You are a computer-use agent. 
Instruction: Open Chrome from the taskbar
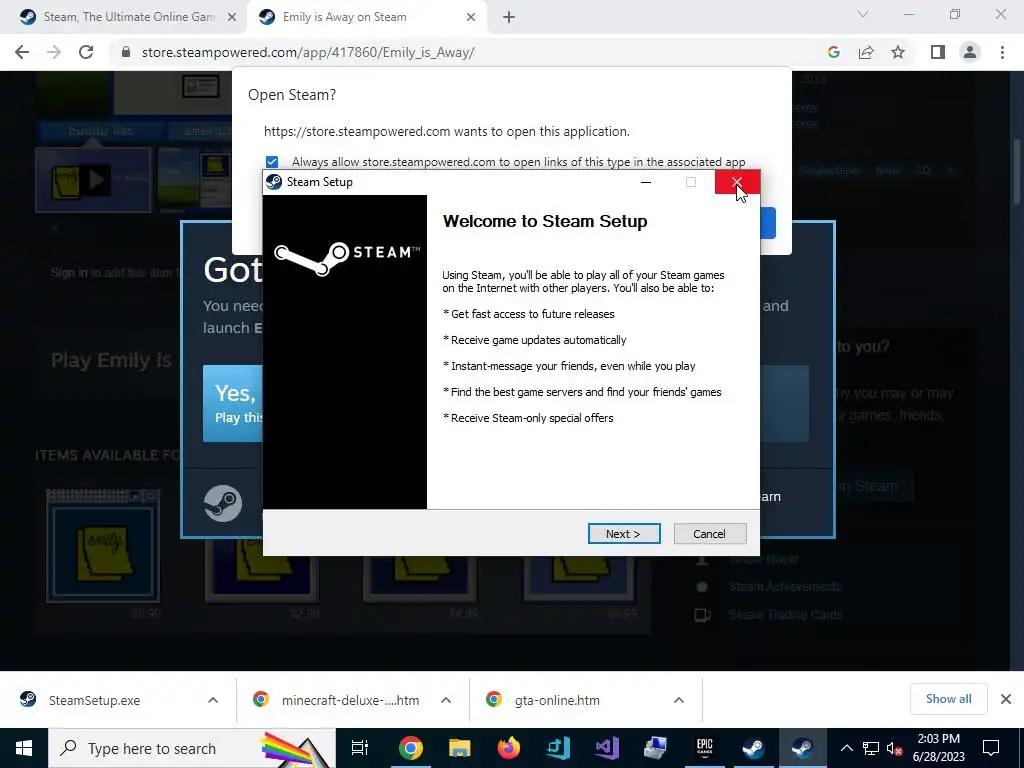click(x=410, y=748)
